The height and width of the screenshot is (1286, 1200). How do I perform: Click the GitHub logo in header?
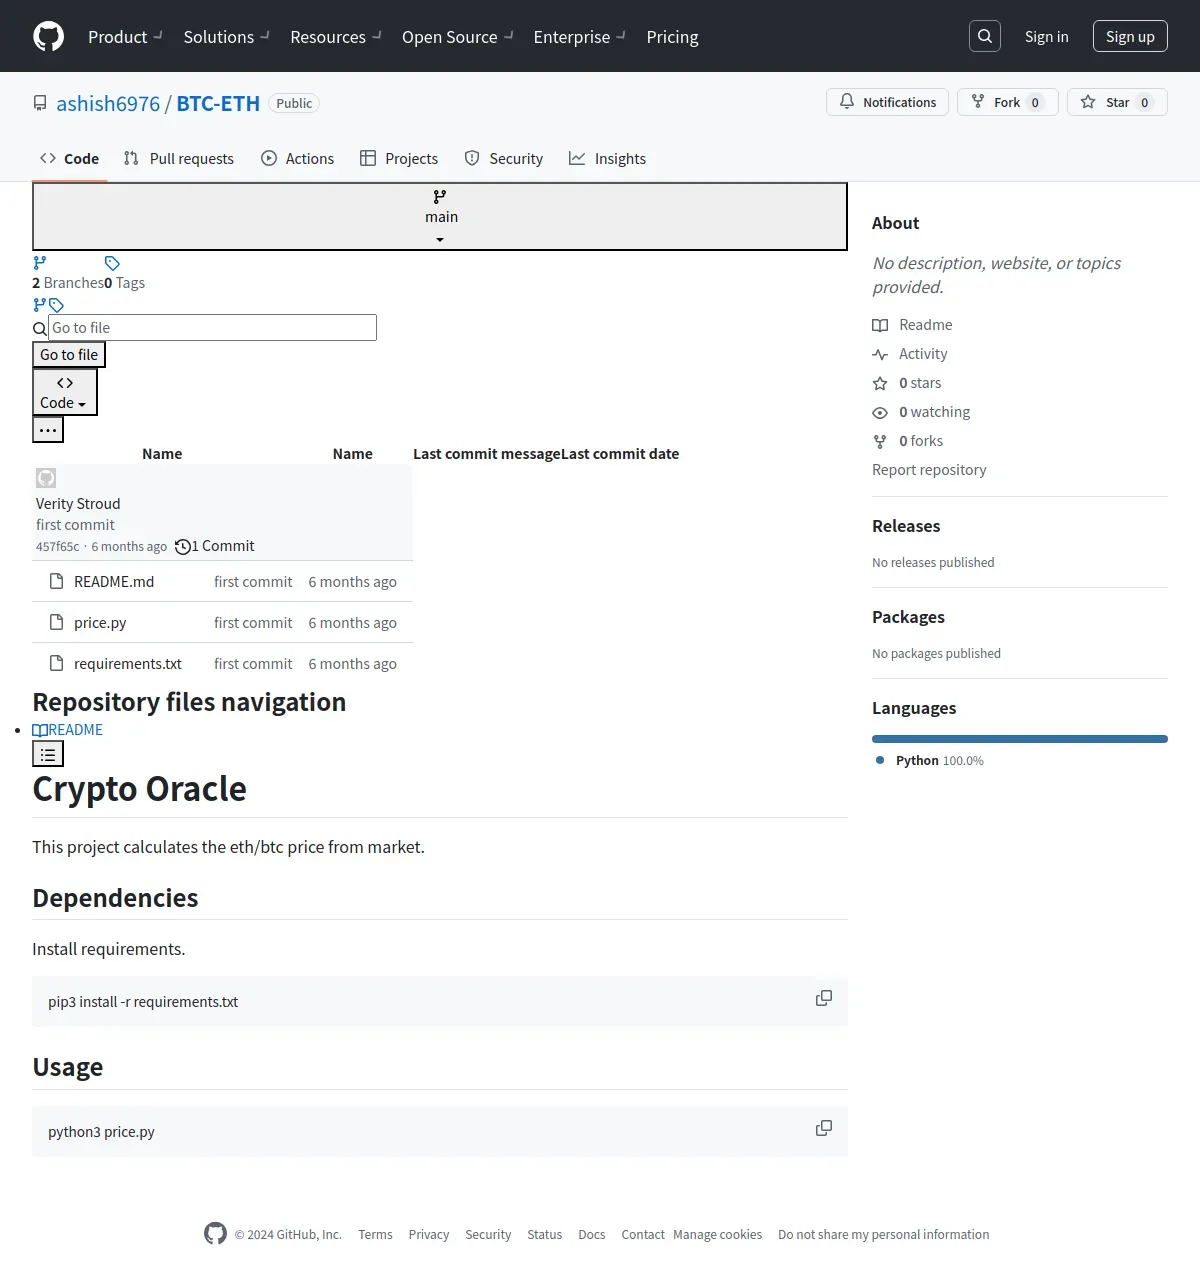pyautogui.click(x=49, y=36)
